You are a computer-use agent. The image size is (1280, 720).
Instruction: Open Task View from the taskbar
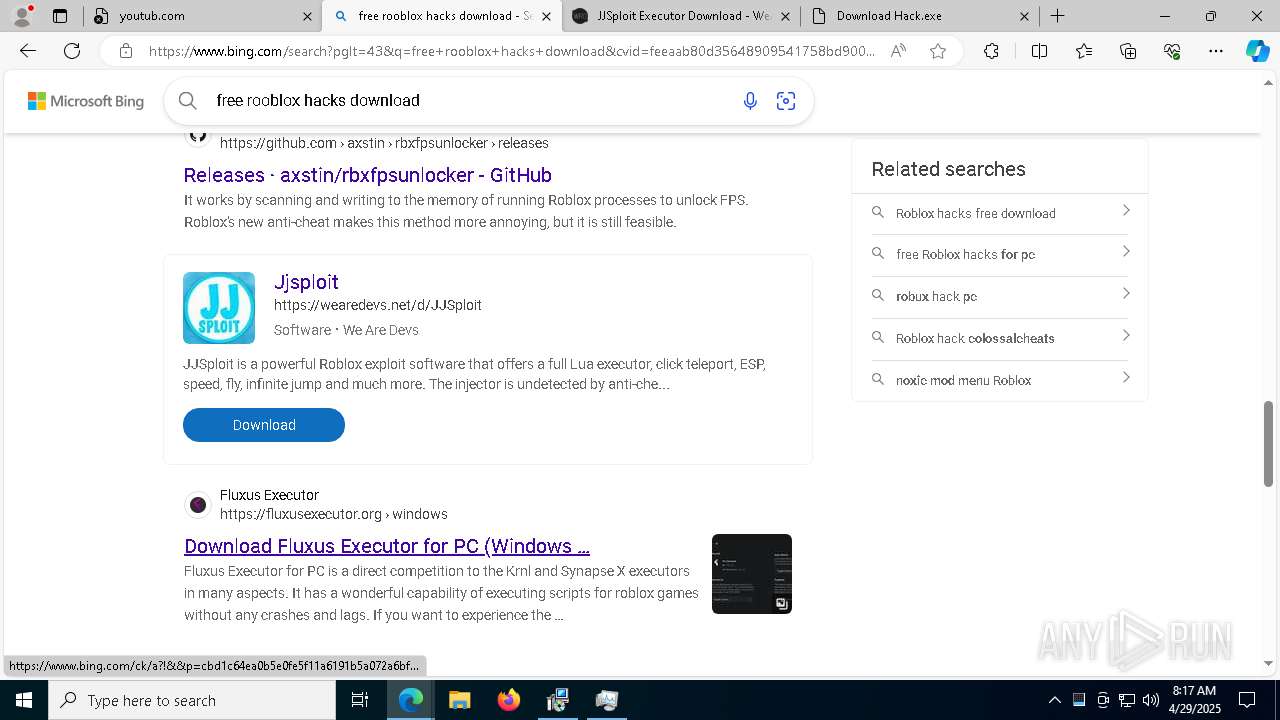pyautogui.click(x=360, y=700)
